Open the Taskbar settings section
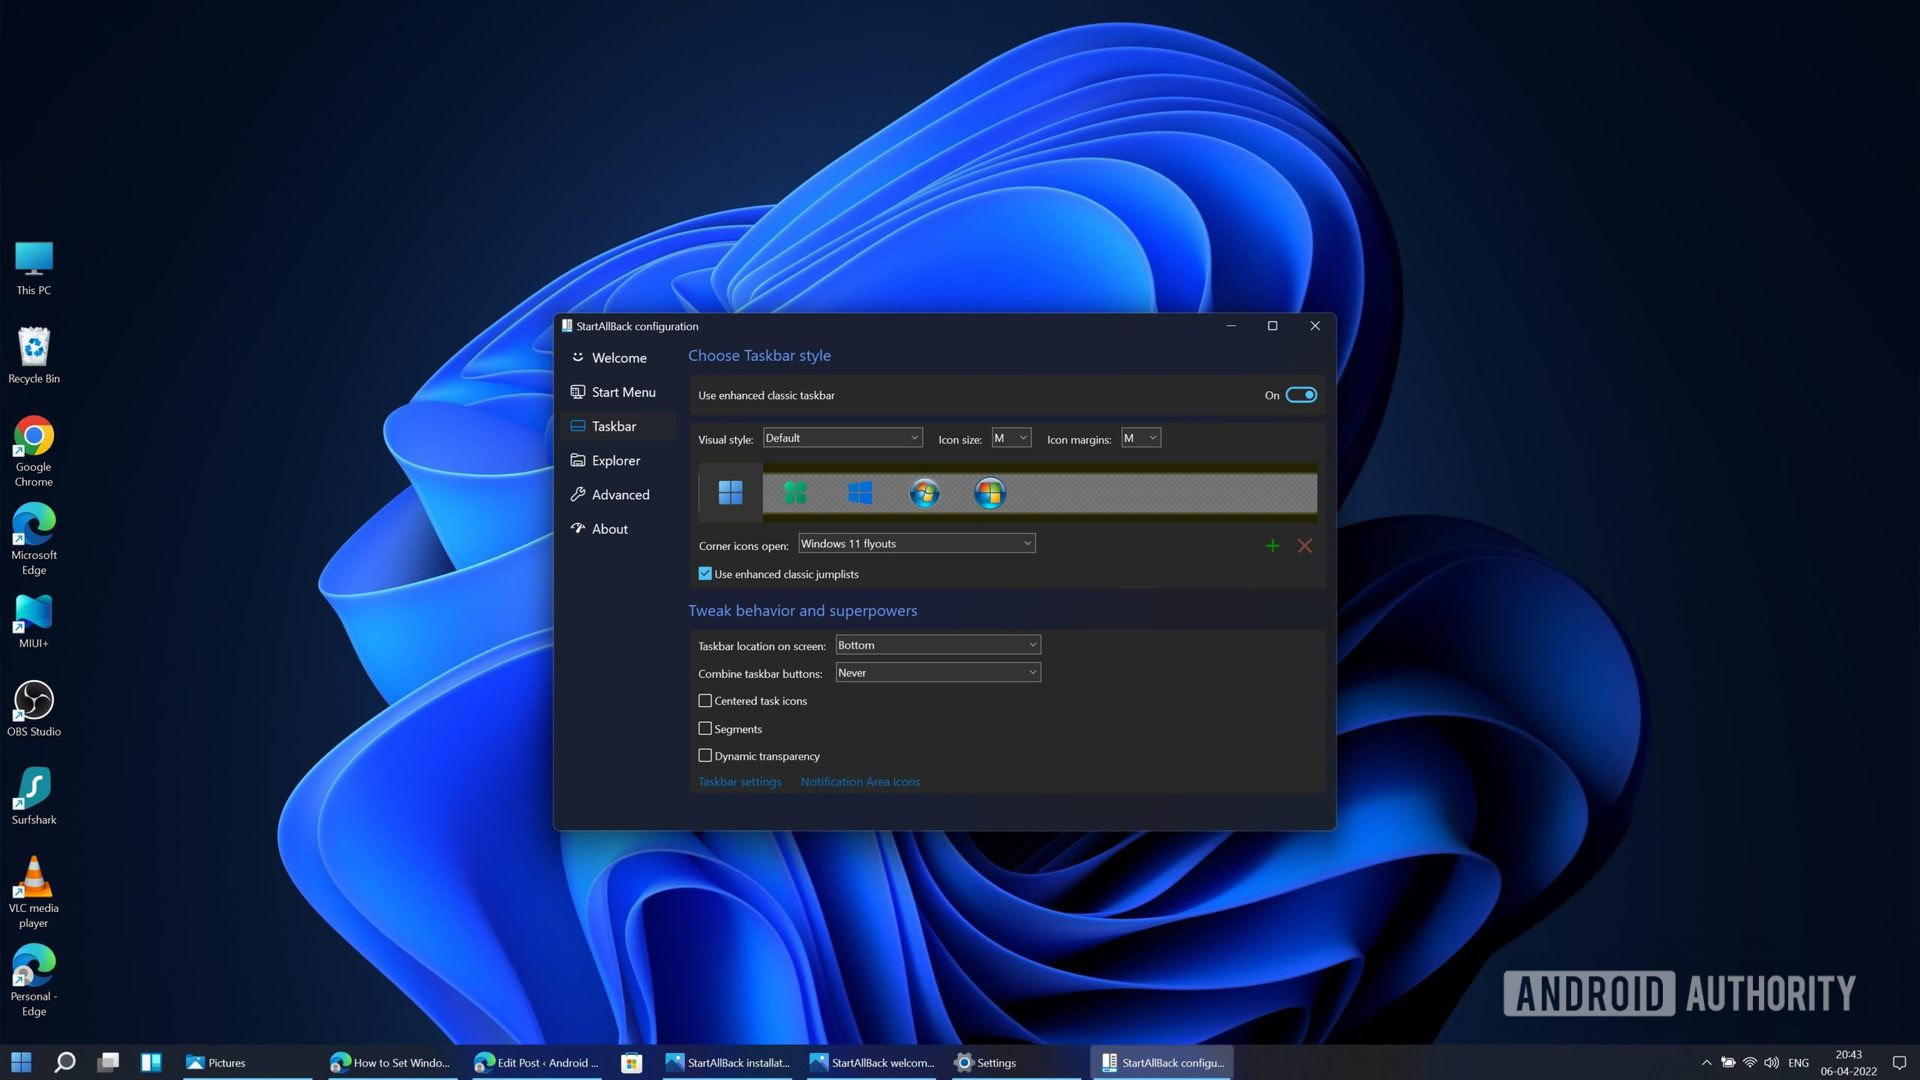Image resolution: width=1920 pixels, height=1080 pixels. click(x=740, y=782)
